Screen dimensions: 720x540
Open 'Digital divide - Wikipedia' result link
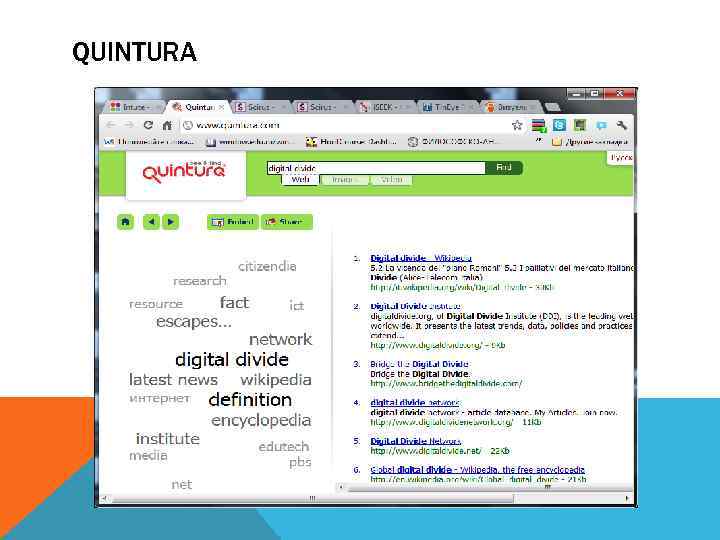[421, 258]
